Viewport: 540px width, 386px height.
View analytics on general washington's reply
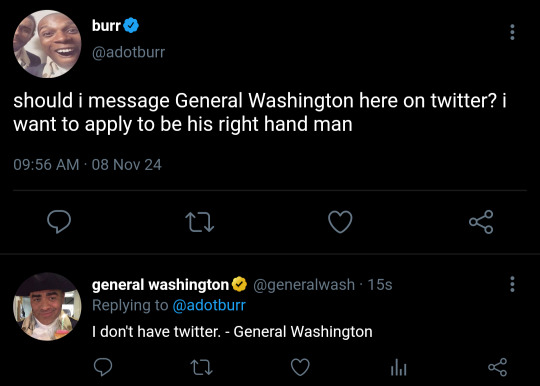click(399, 367)
